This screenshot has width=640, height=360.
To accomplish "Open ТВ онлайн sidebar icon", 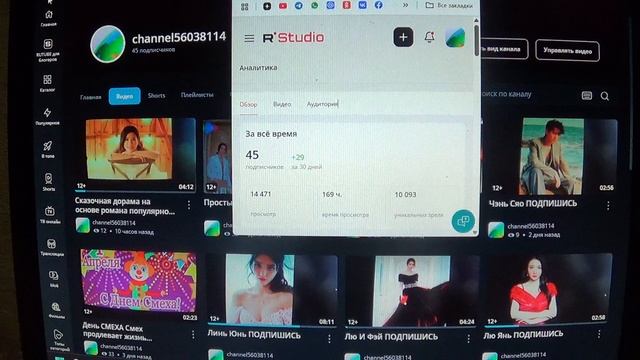I will click(x=50, y=215).
